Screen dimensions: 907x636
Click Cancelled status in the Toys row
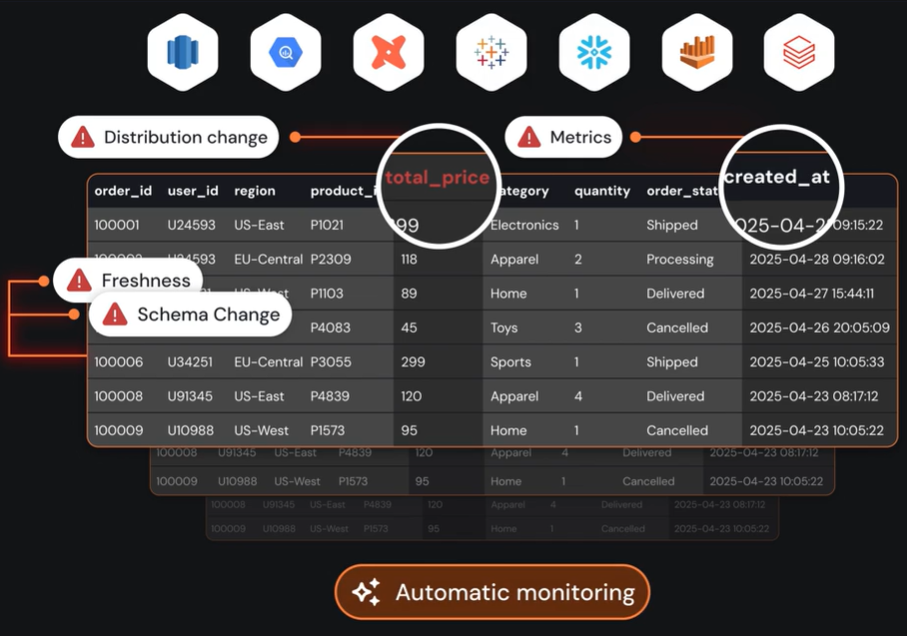point(677,327)
